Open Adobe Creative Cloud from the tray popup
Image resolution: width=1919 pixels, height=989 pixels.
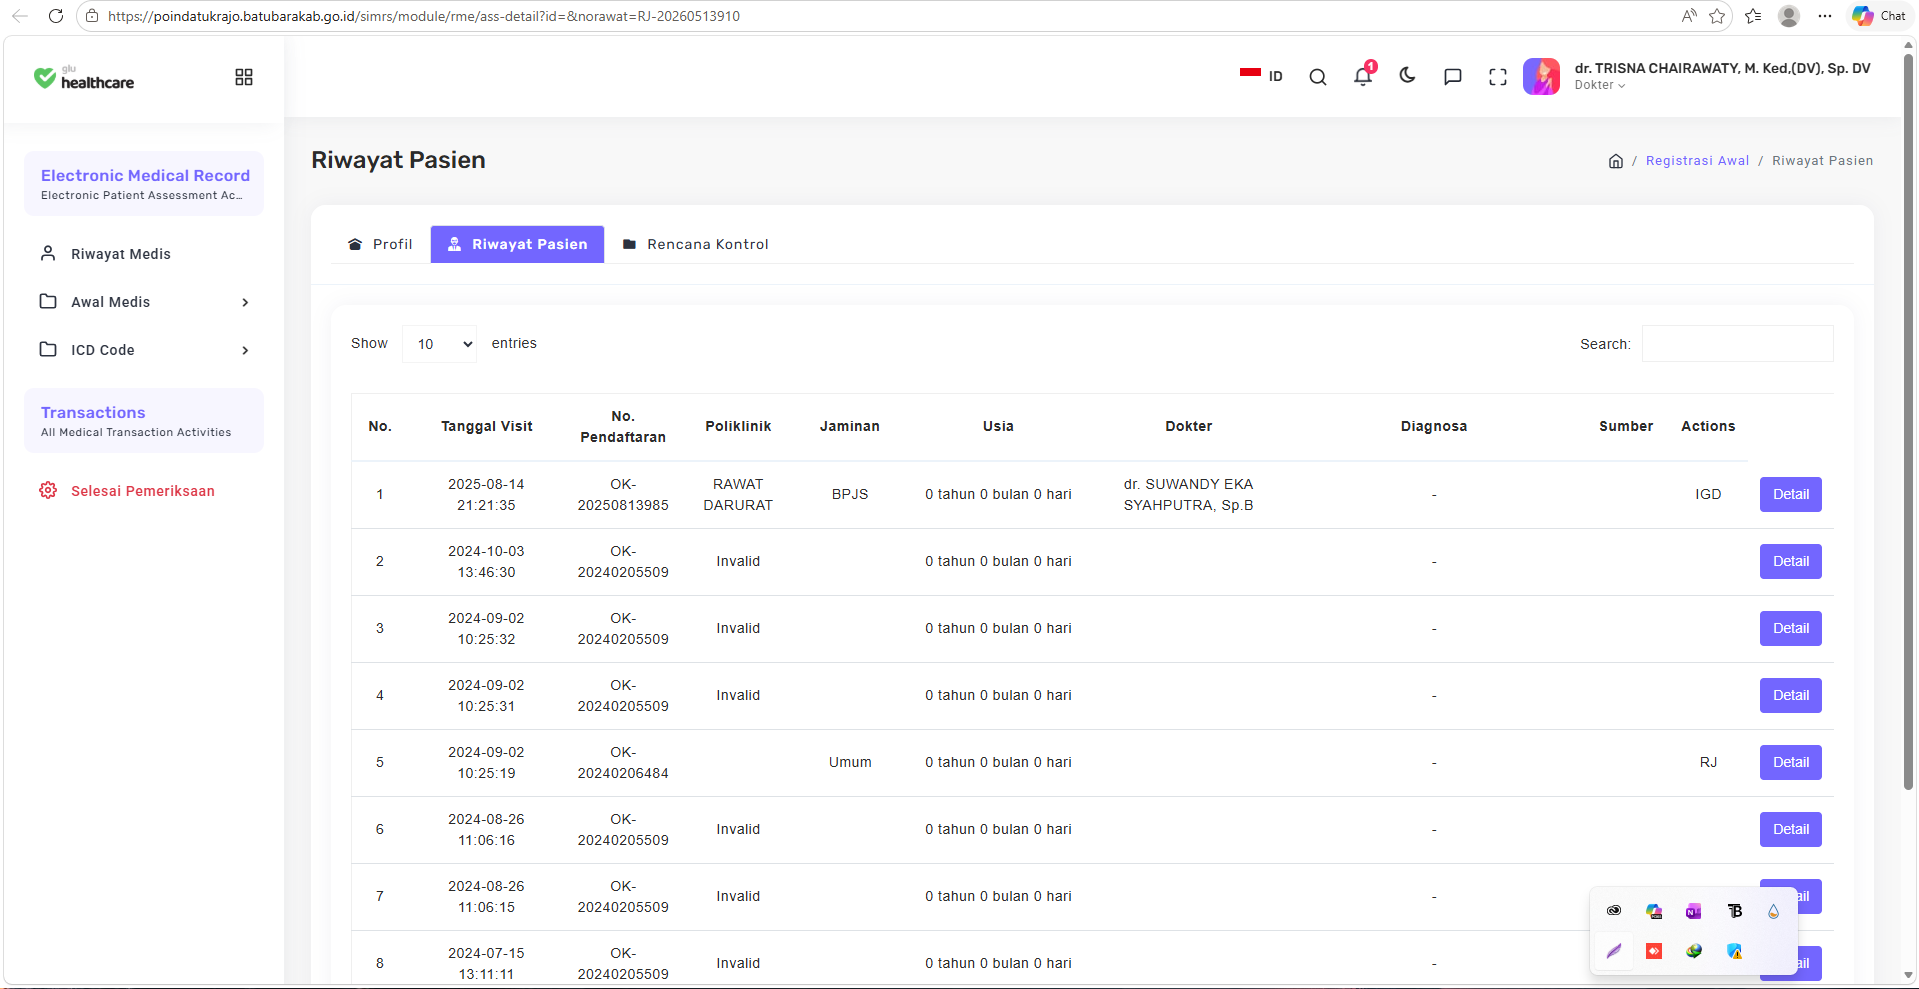click(1614, 911)
